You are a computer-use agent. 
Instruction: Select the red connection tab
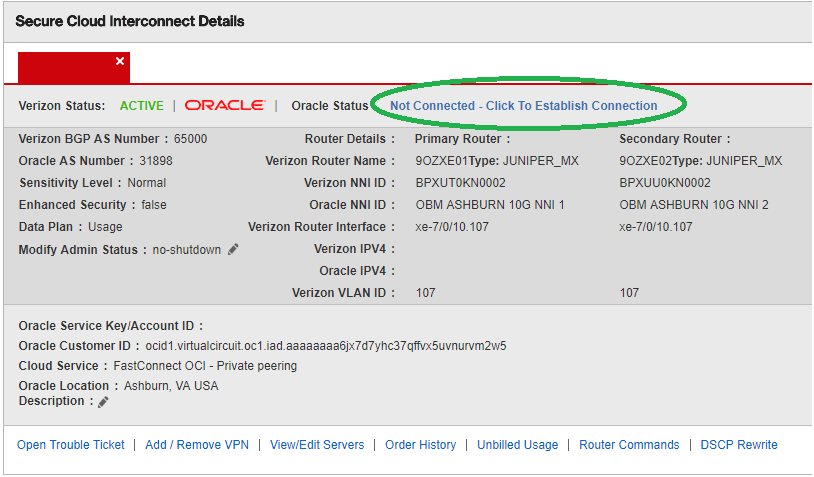click(x=67, y=67)
